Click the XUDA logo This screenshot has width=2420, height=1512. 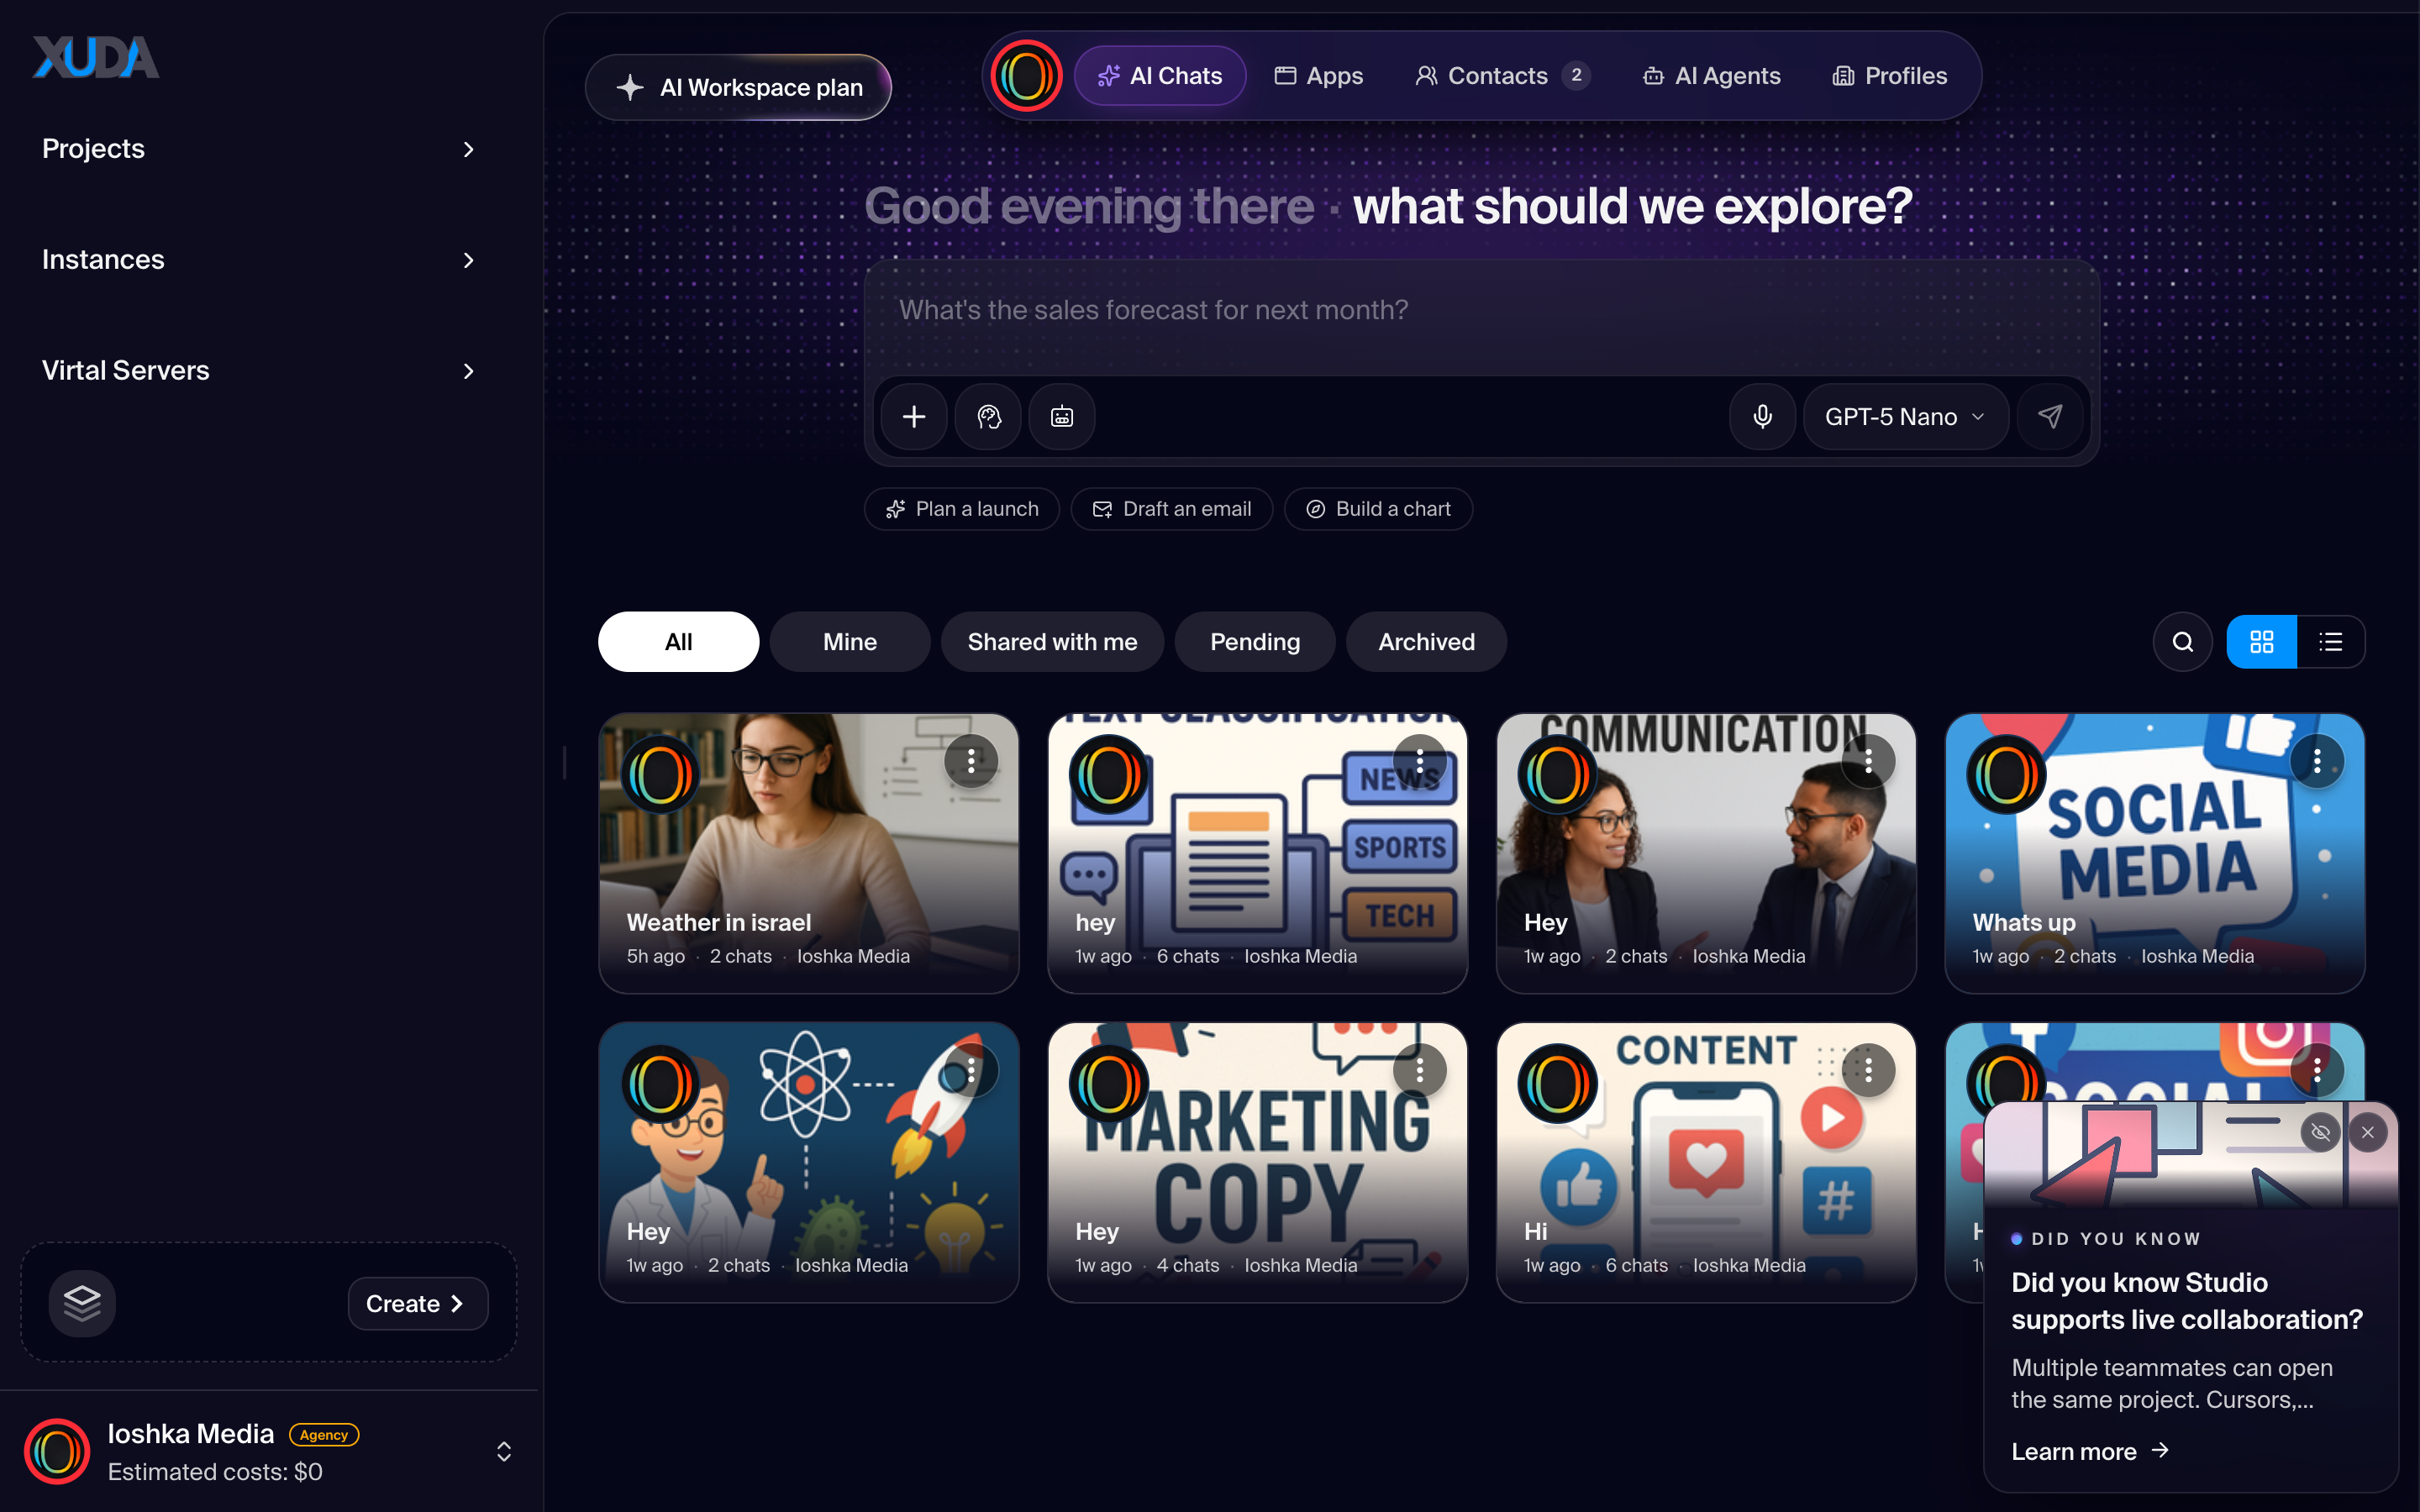tap(96, 57)
